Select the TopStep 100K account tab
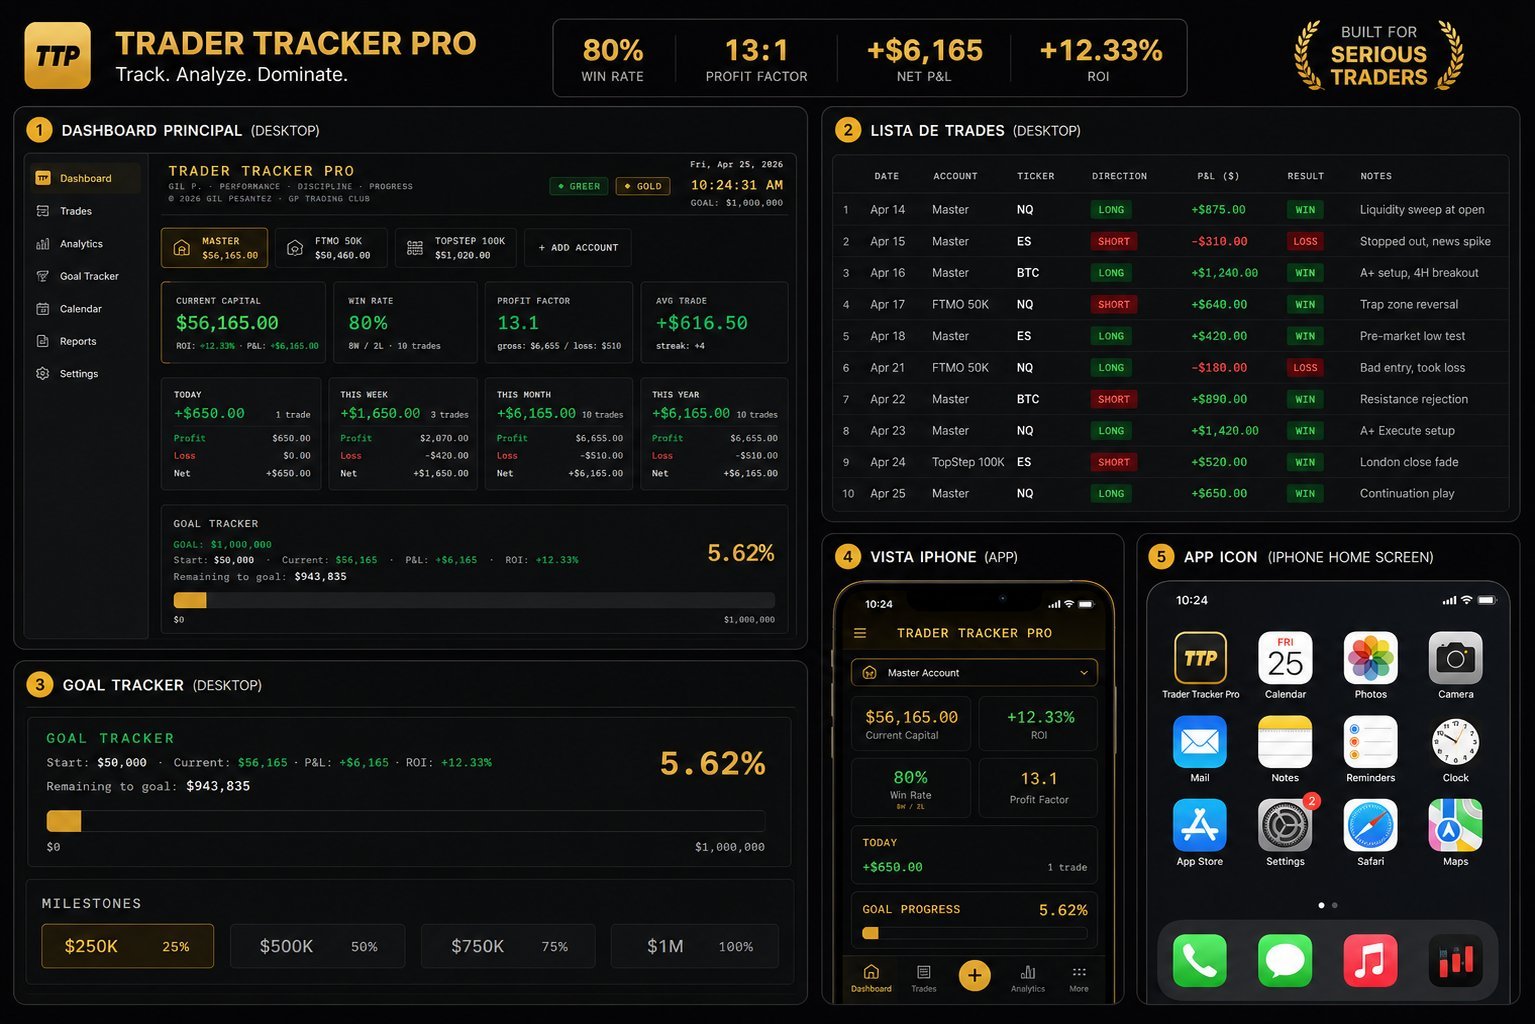Image resolution: width=1535 pixels, height=1024 pixels. [x=455, y=248]
